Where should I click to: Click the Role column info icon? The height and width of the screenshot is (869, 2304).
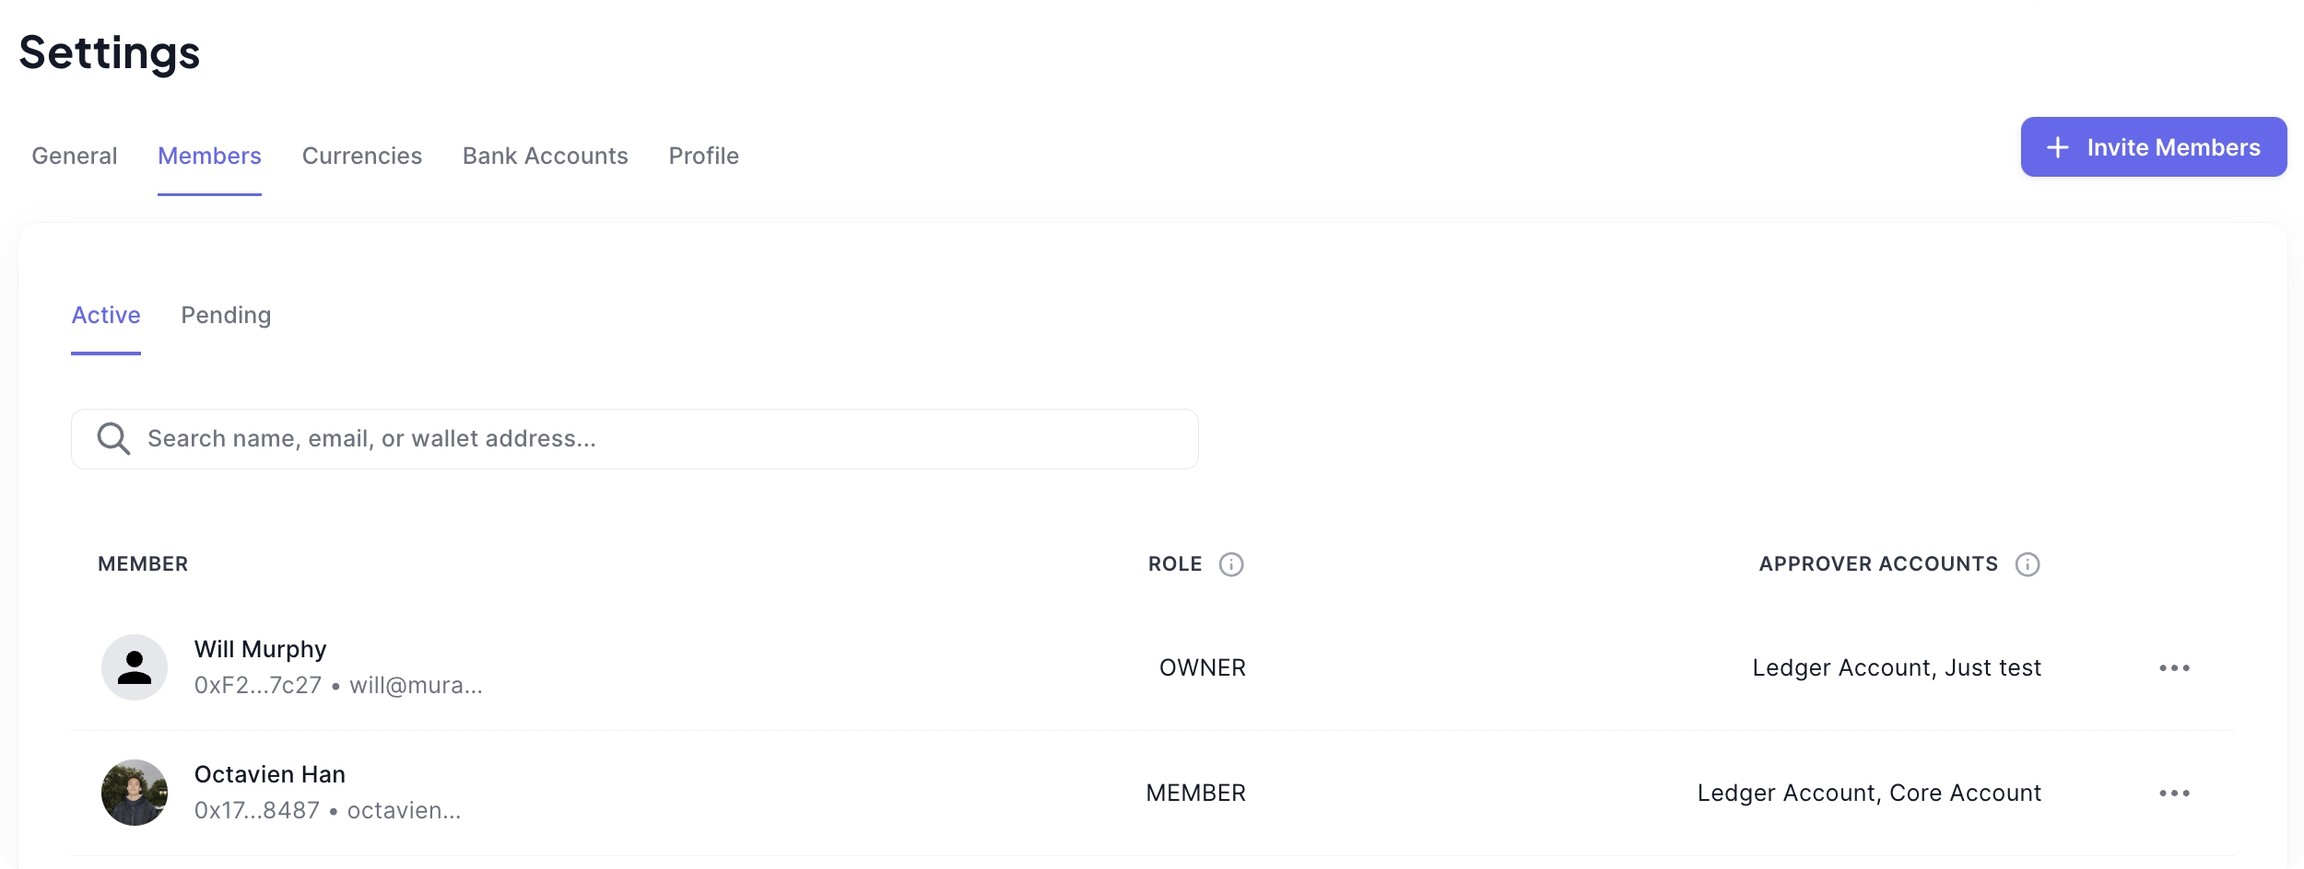tap(1231, 565)
